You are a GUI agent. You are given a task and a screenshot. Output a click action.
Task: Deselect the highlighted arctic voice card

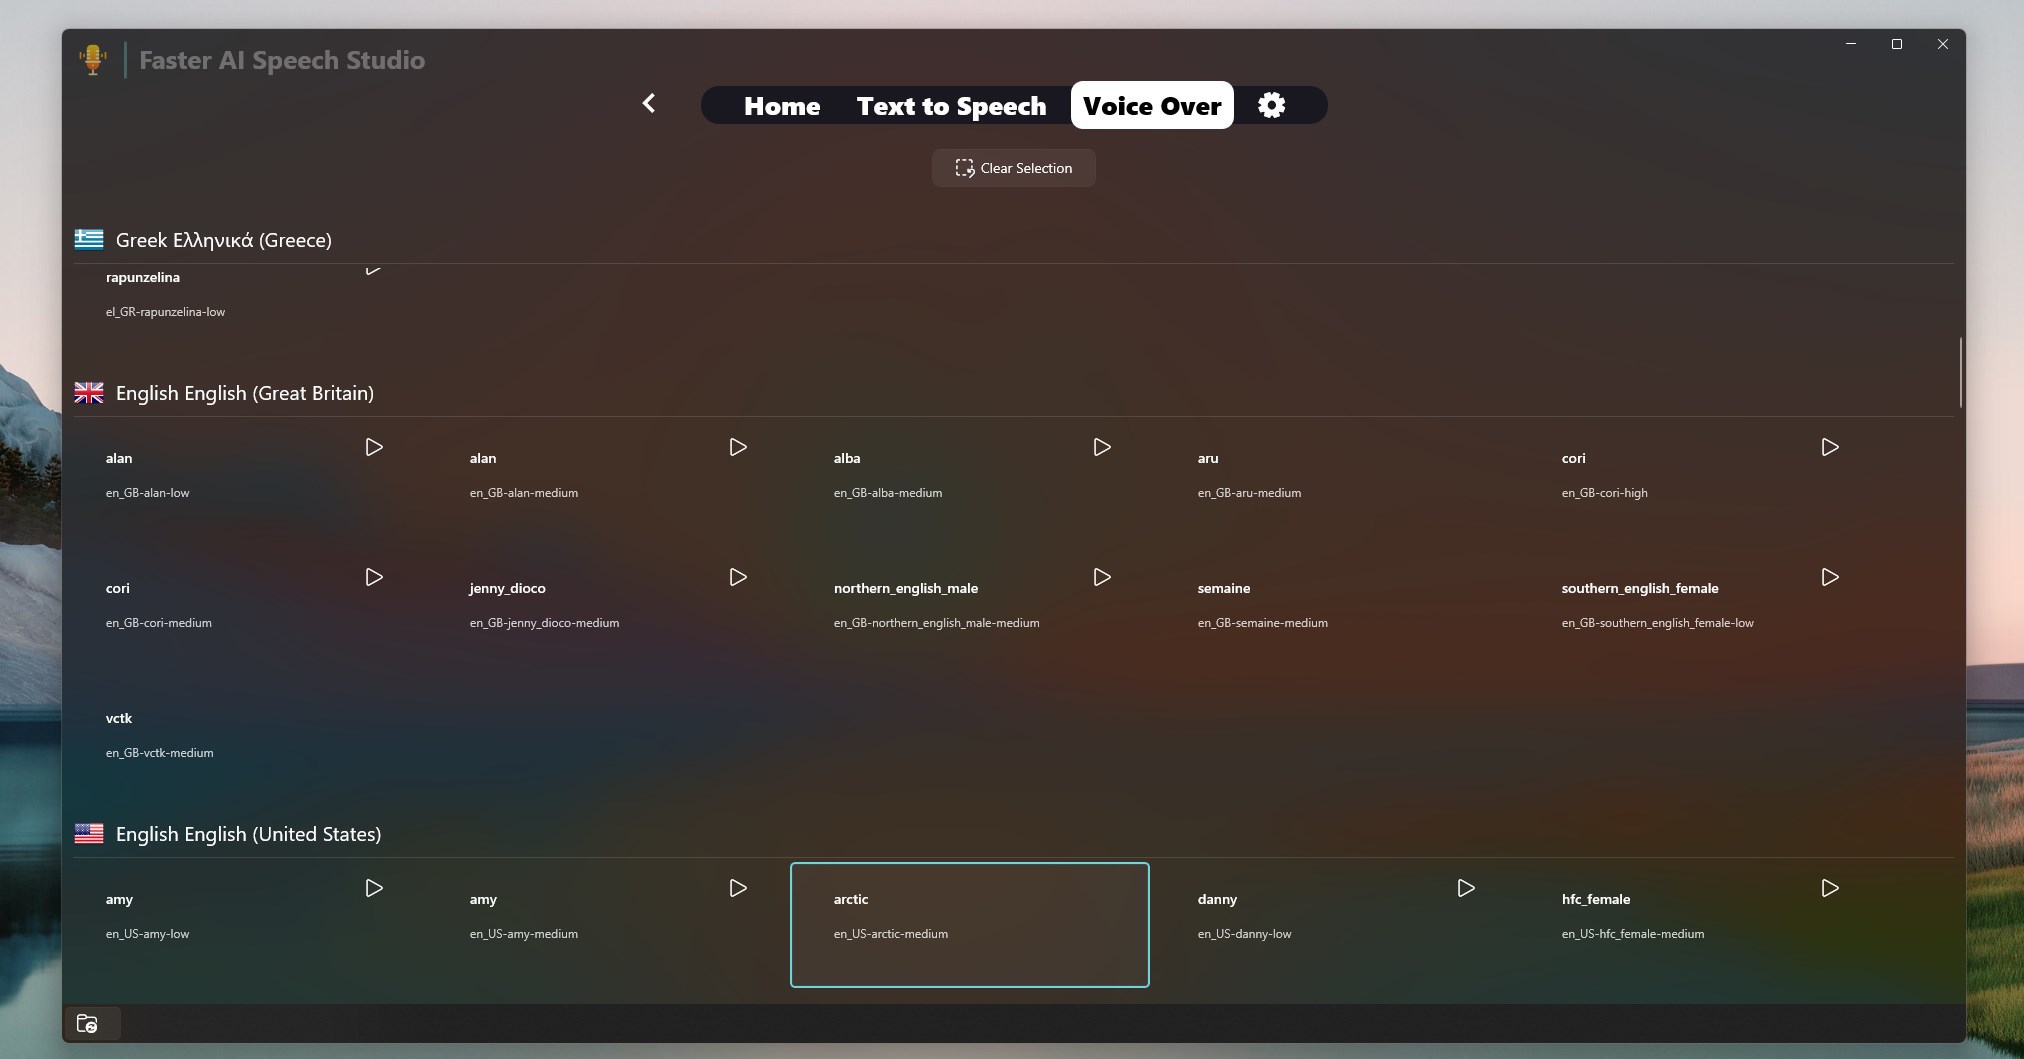tap(969, 924)
